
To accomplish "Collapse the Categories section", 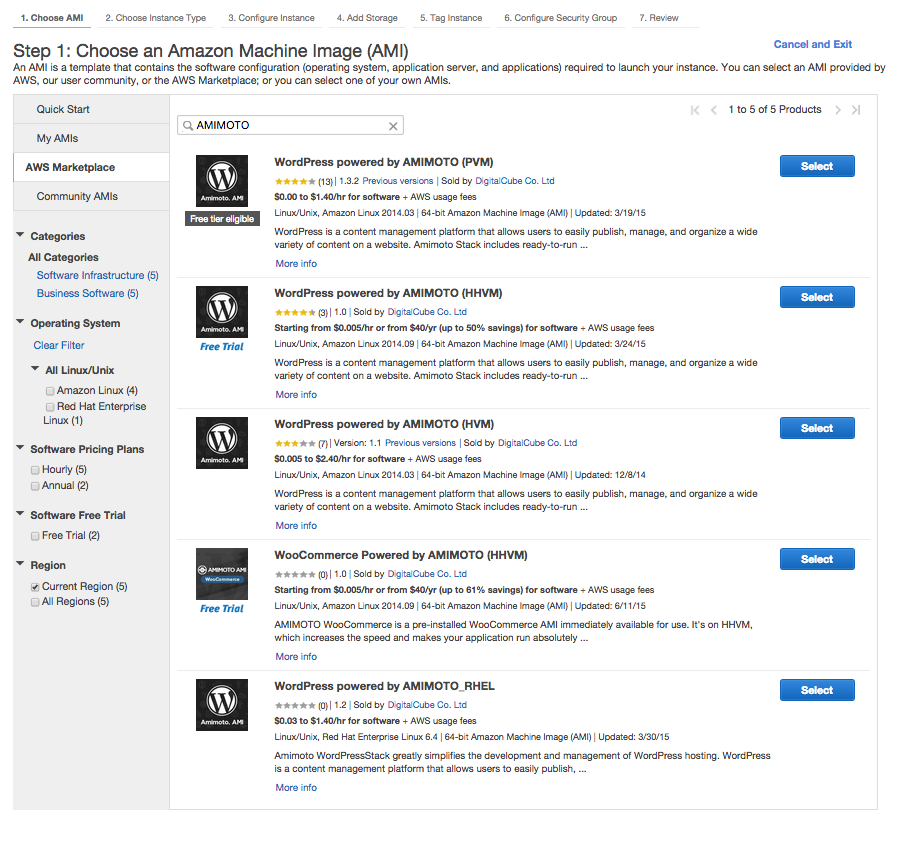I will 20,235.
